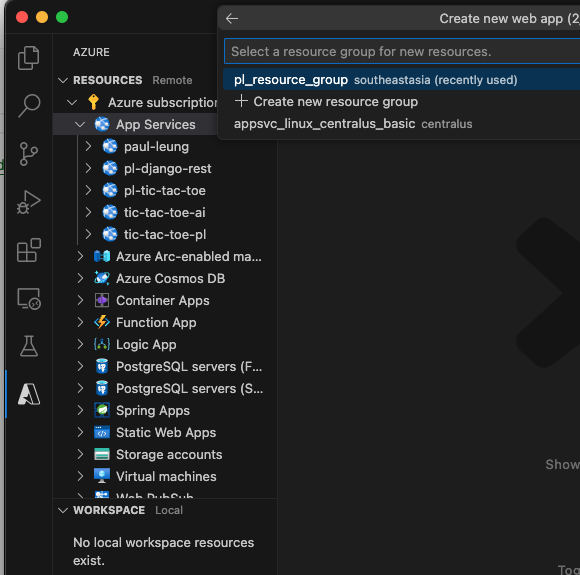580x575 pixels.
Task: Select the Azure Arc-enabled ma... row
Action: click(165, 256)
